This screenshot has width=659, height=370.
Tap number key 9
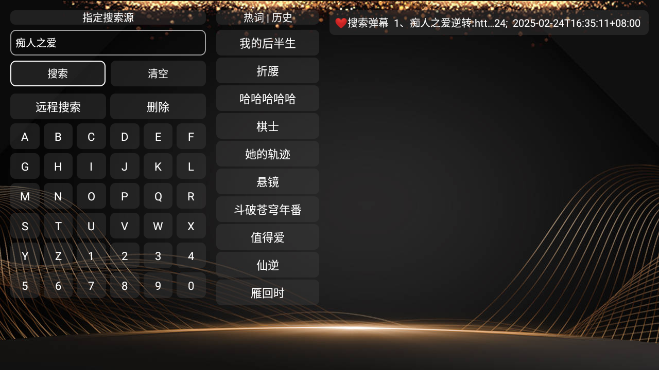[x=158, y=286]
